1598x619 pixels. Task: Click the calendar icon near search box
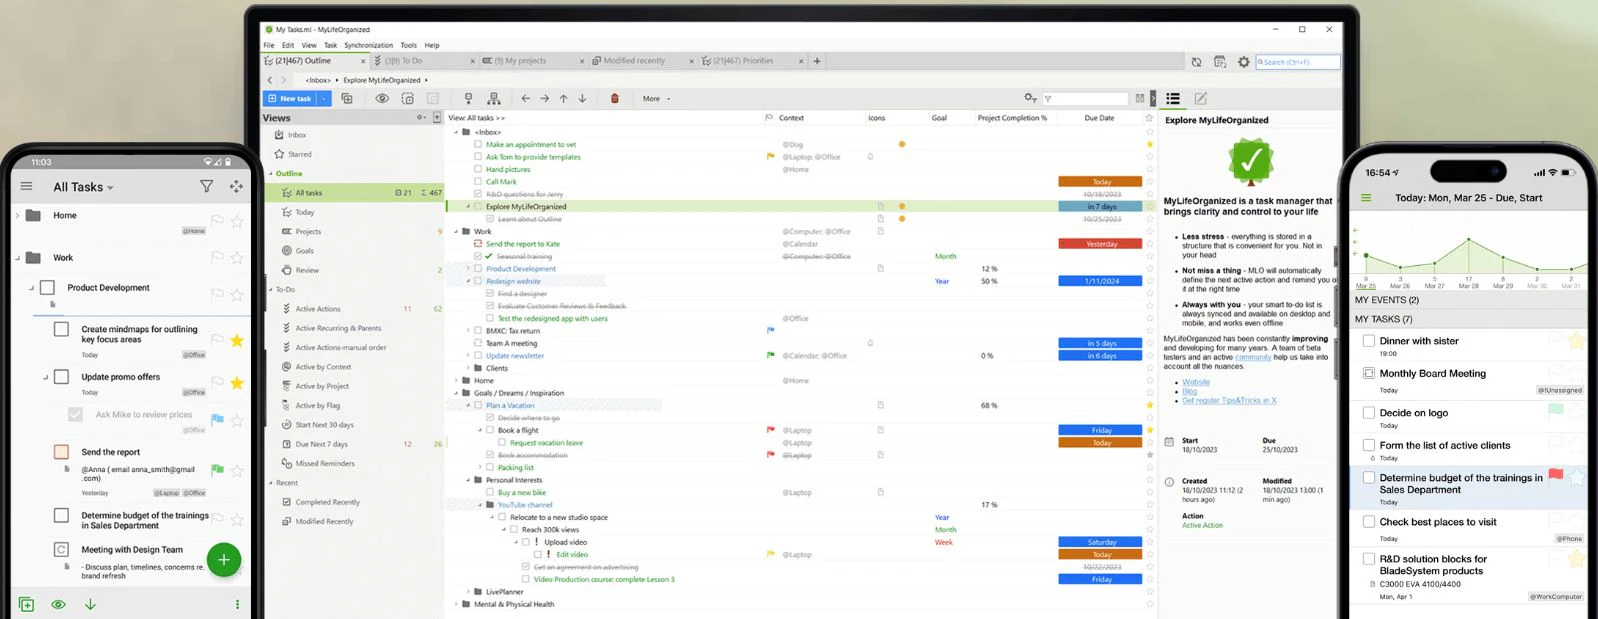pos(1220,62)
